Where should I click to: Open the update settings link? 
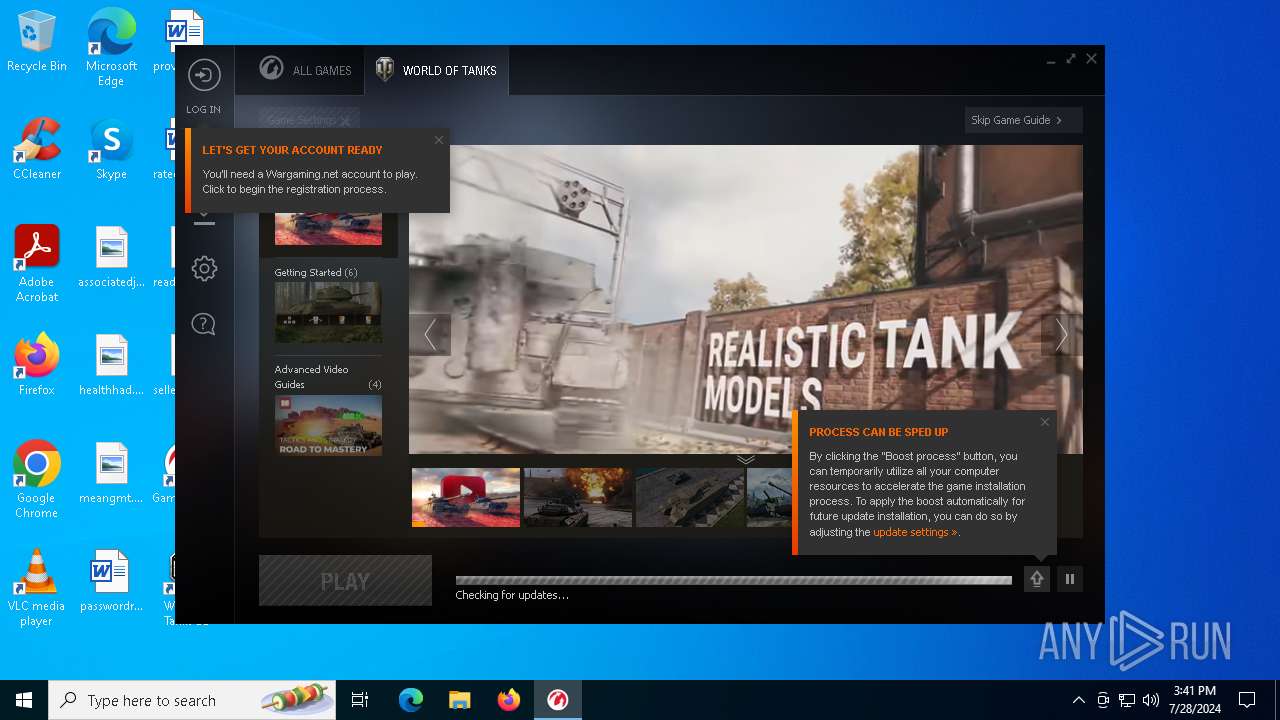(x=915, y=532)
